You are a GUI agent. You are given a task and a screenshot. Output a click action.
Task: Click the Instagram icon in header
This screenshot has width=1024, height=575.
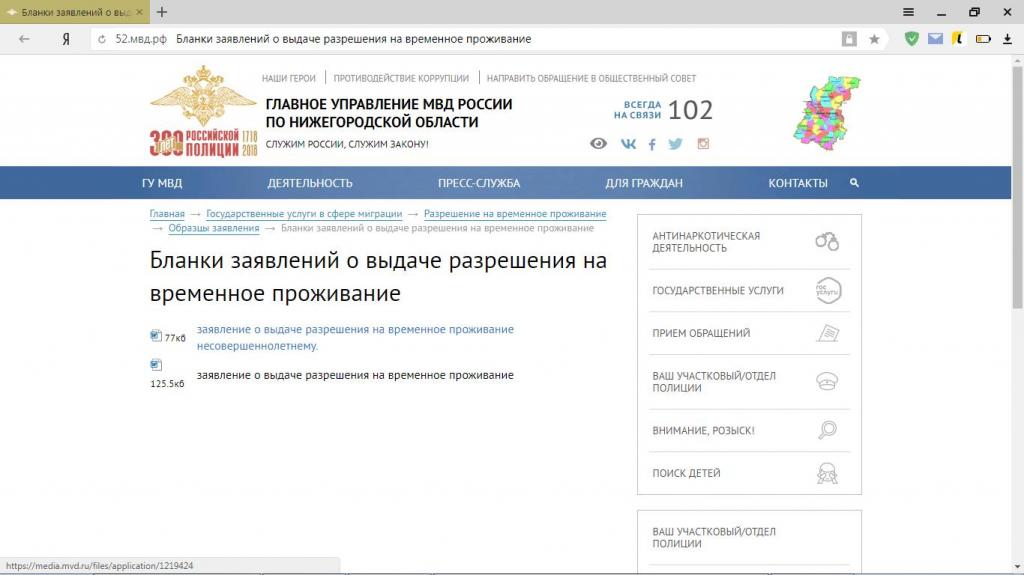pos(703,144)
